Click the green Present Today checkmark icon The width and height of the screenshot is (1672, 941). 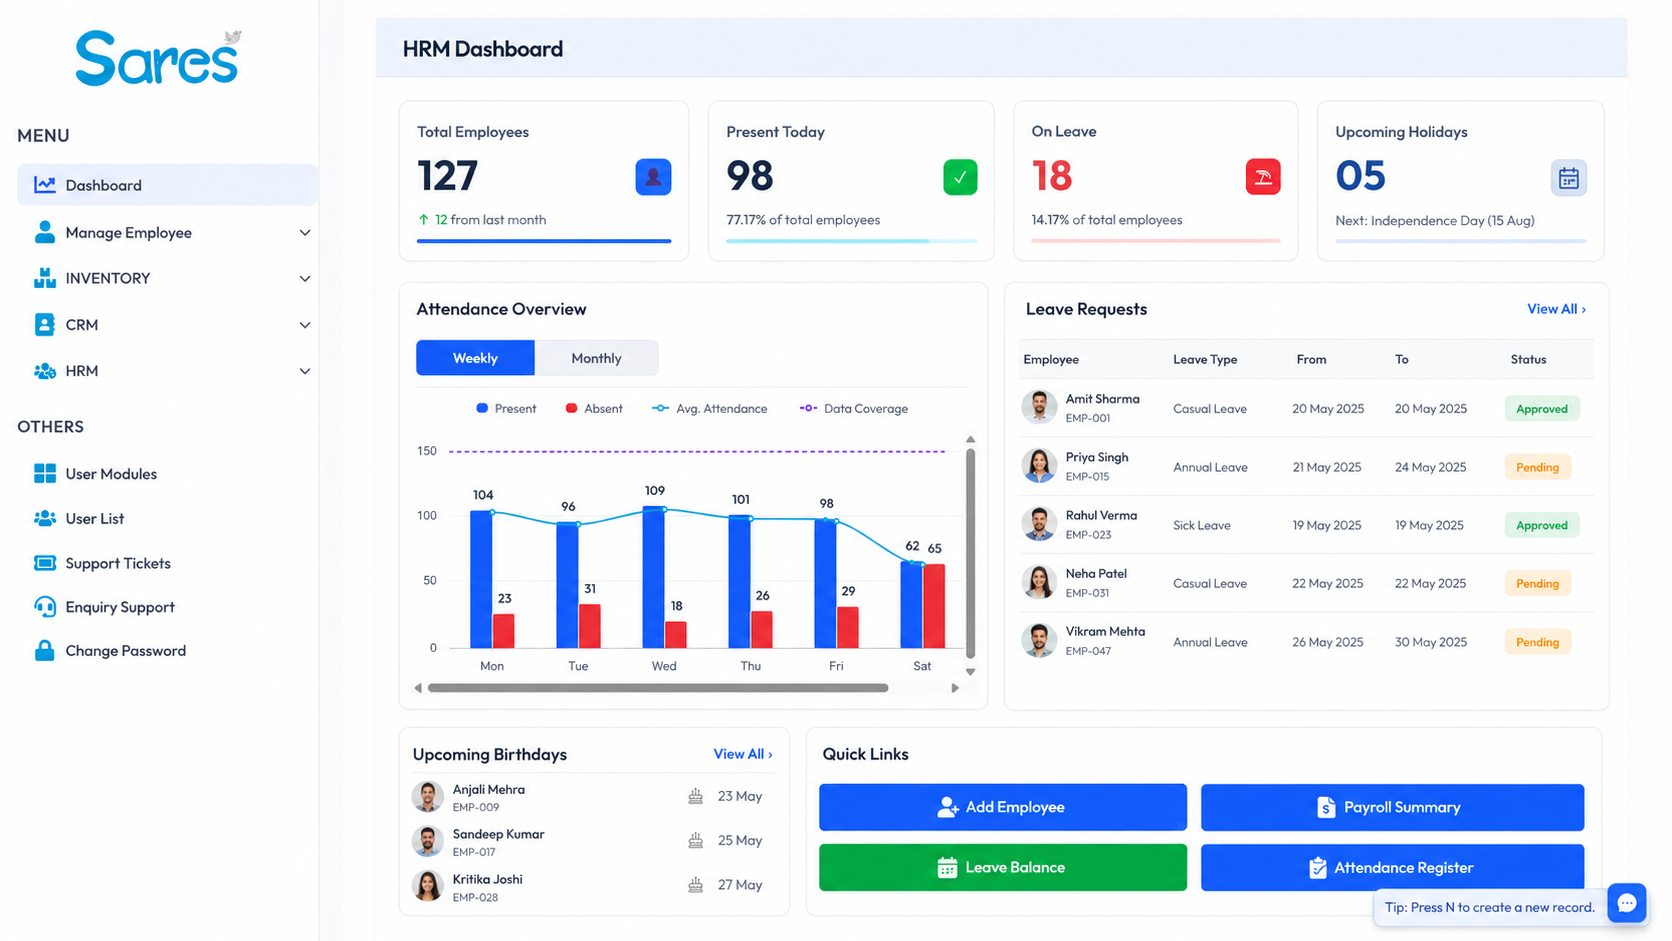(x=960, y=177)
